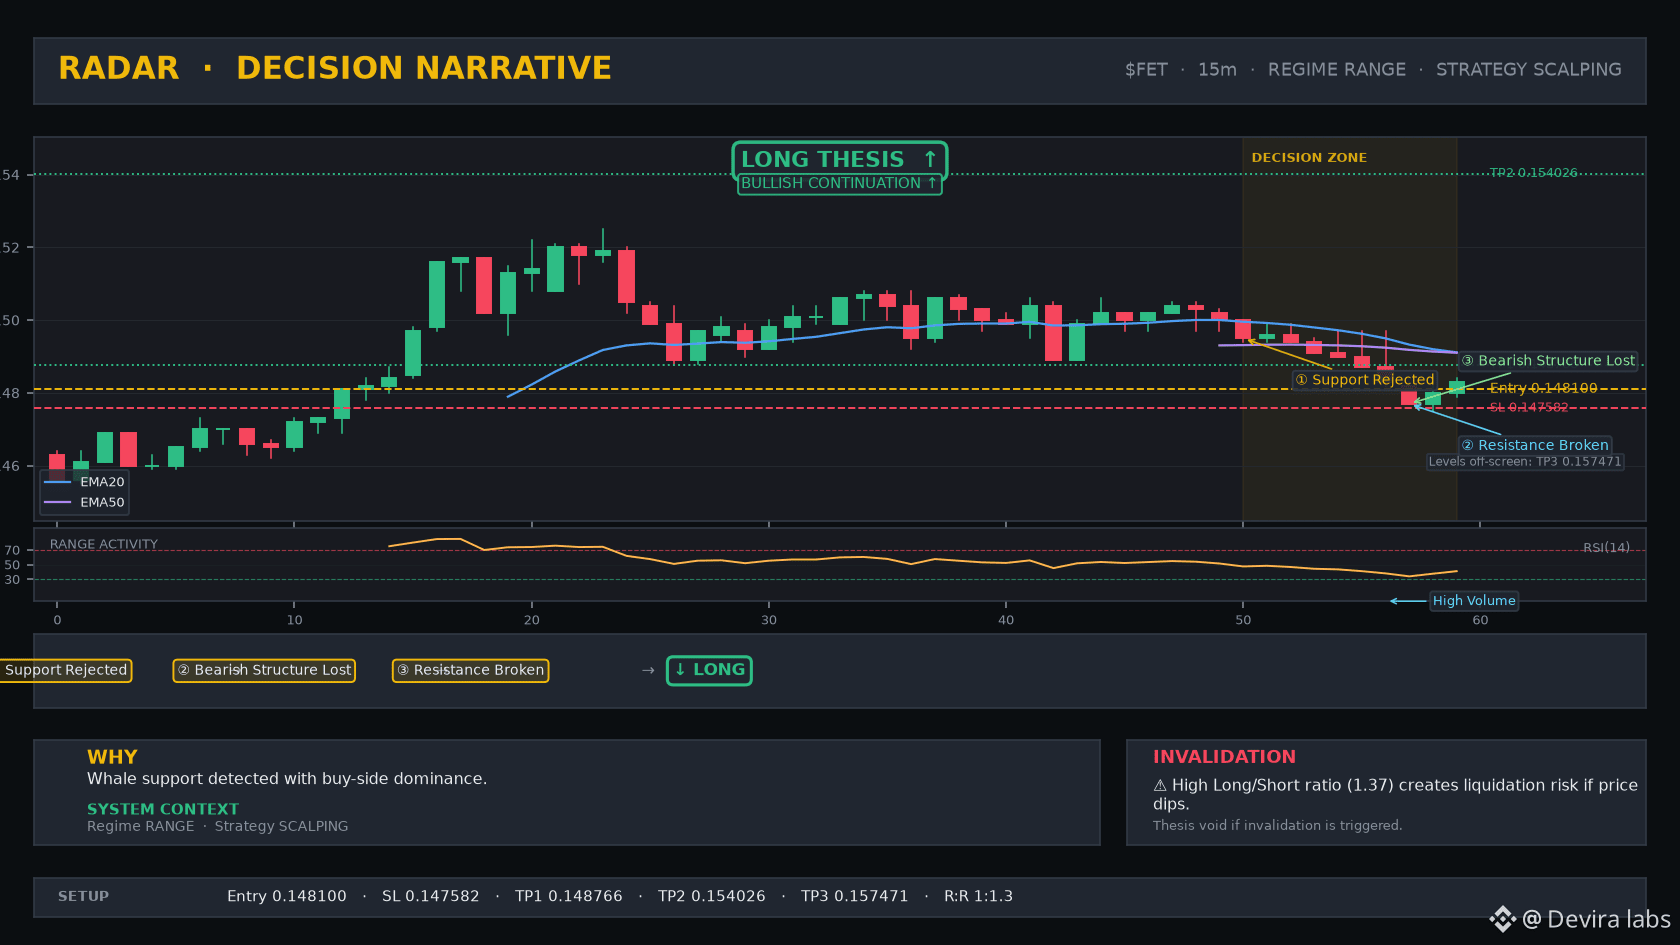Click the Support Rejected chart annotation
Image resolution: width=1680 pixels, height=945 pixels.
coord(1364,380)
